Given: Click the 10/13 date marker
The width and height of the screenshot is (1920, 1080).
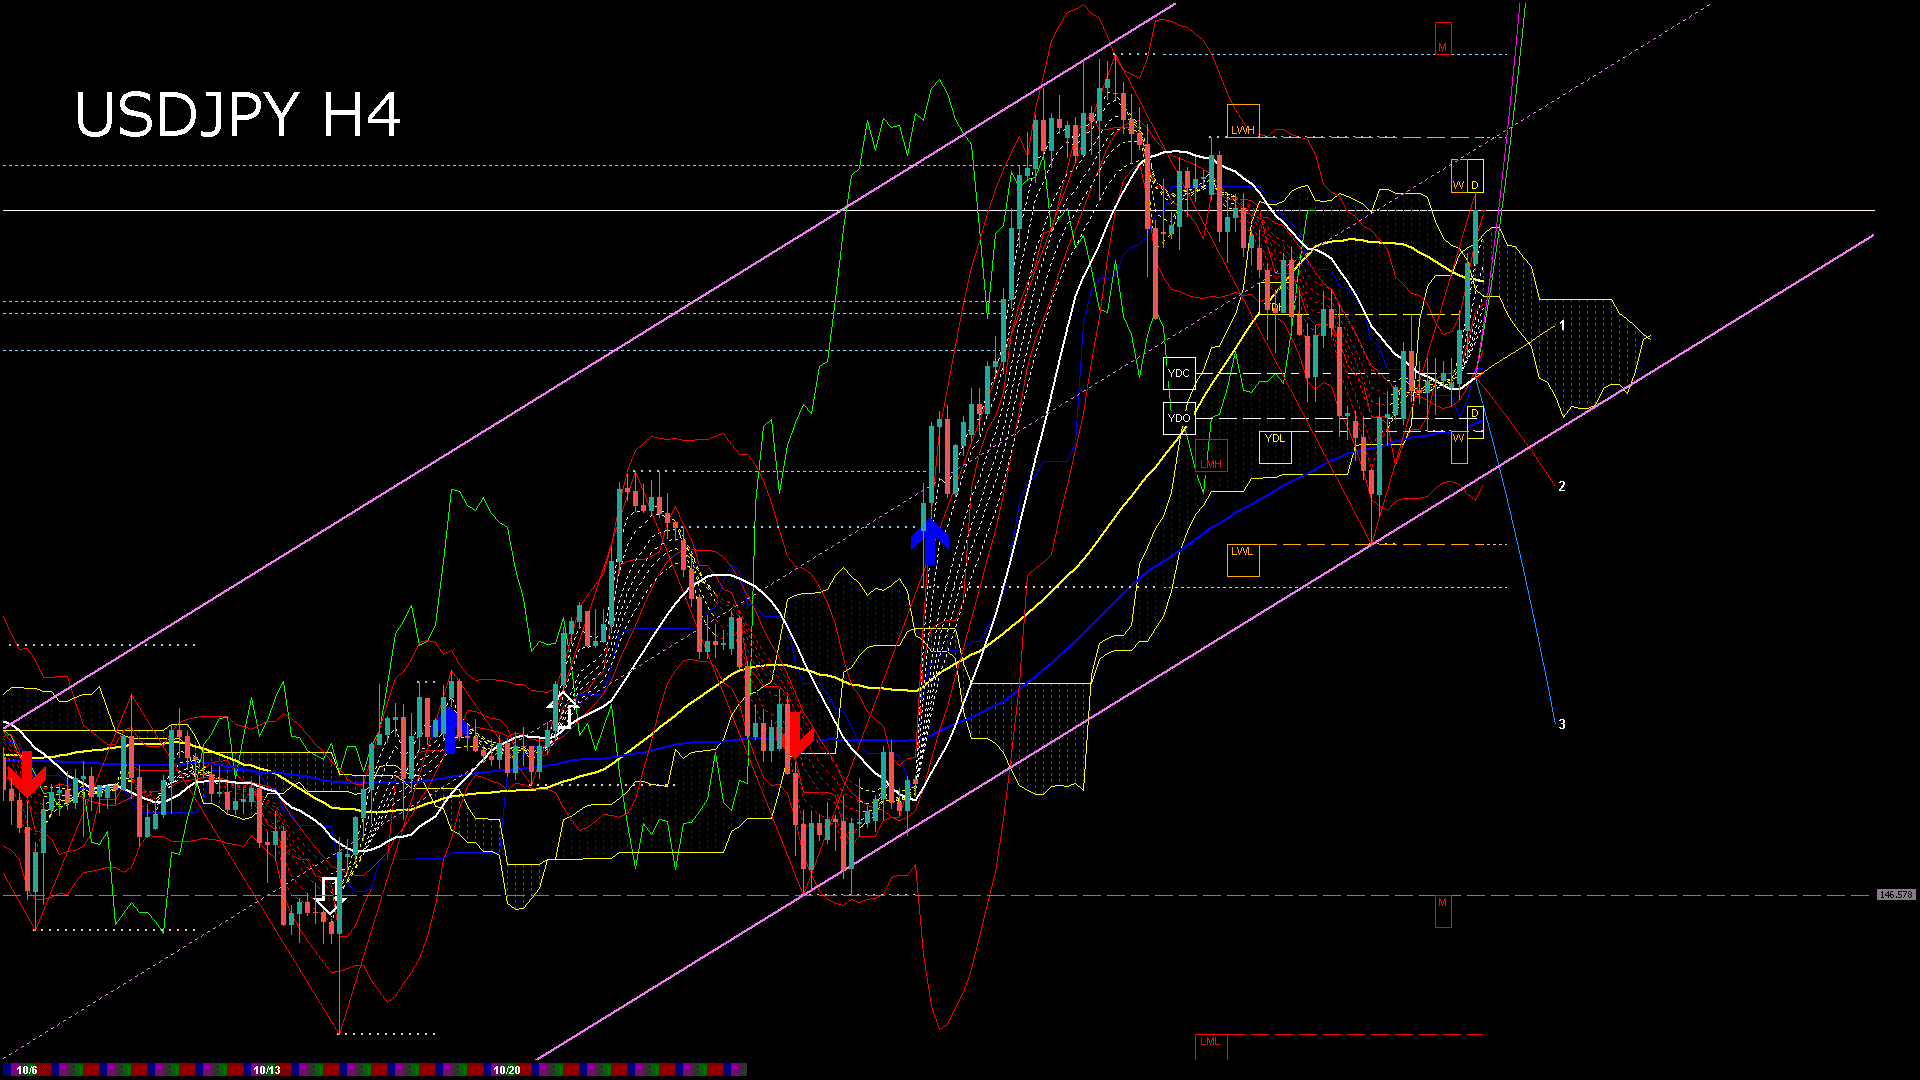Looking at the screenshot, I should (x=267, y=1070).
